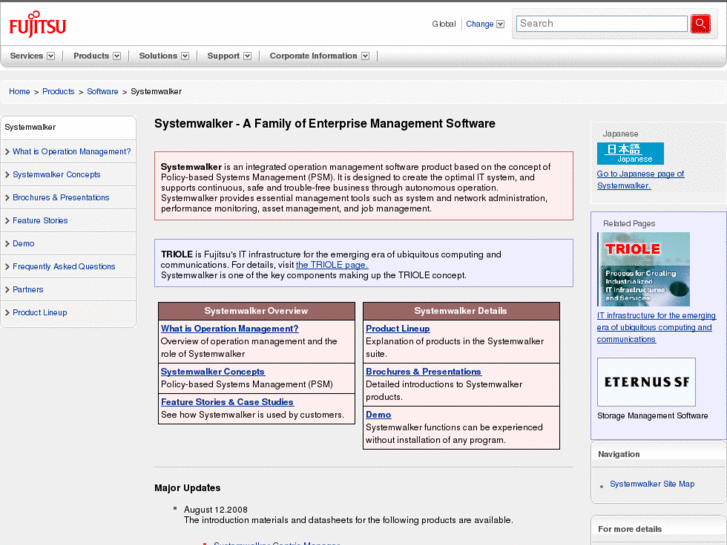
Task: Expand the Products menu arrow
Action: pos(117,56)
